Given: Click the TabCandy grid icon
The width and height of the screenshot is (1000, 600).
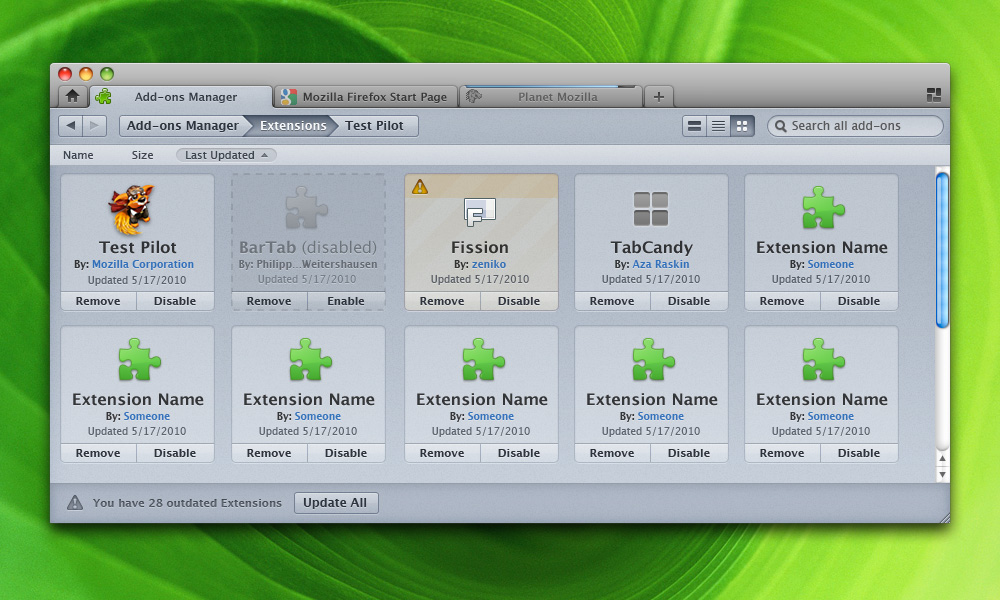Looking at the screenshot, I should point(650,209).
